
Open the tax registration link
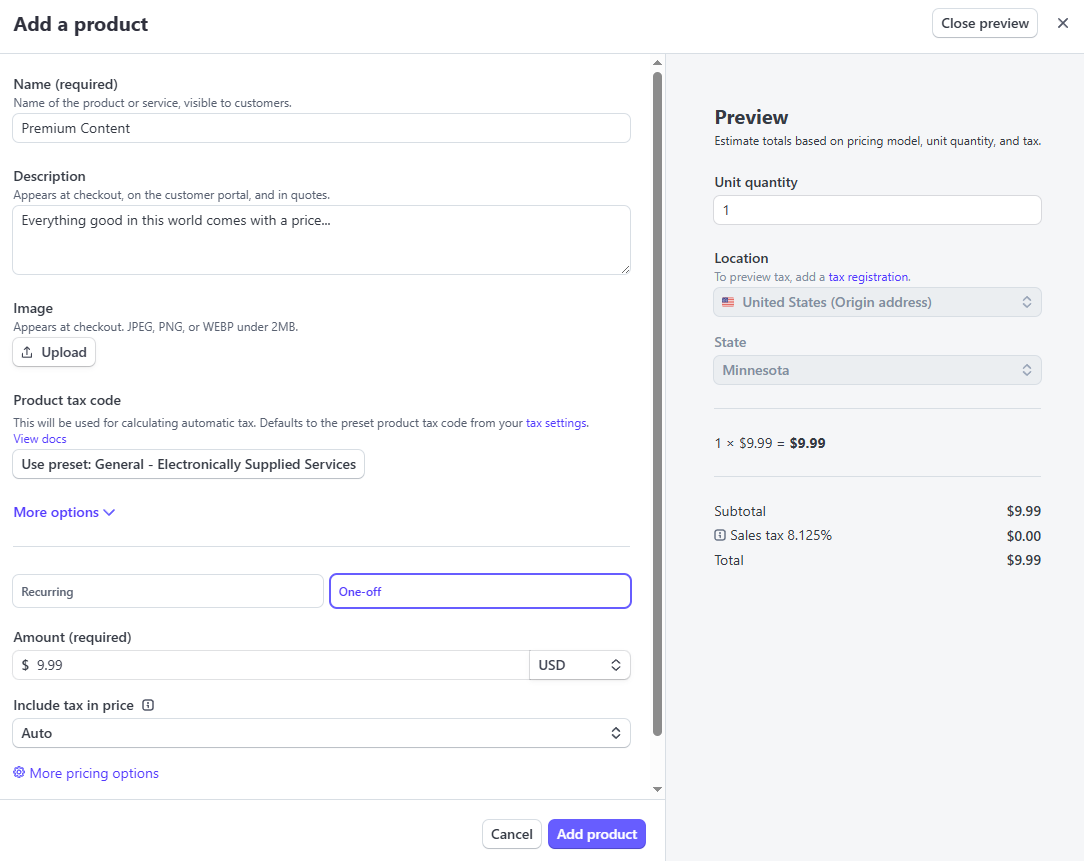point(868,277)
